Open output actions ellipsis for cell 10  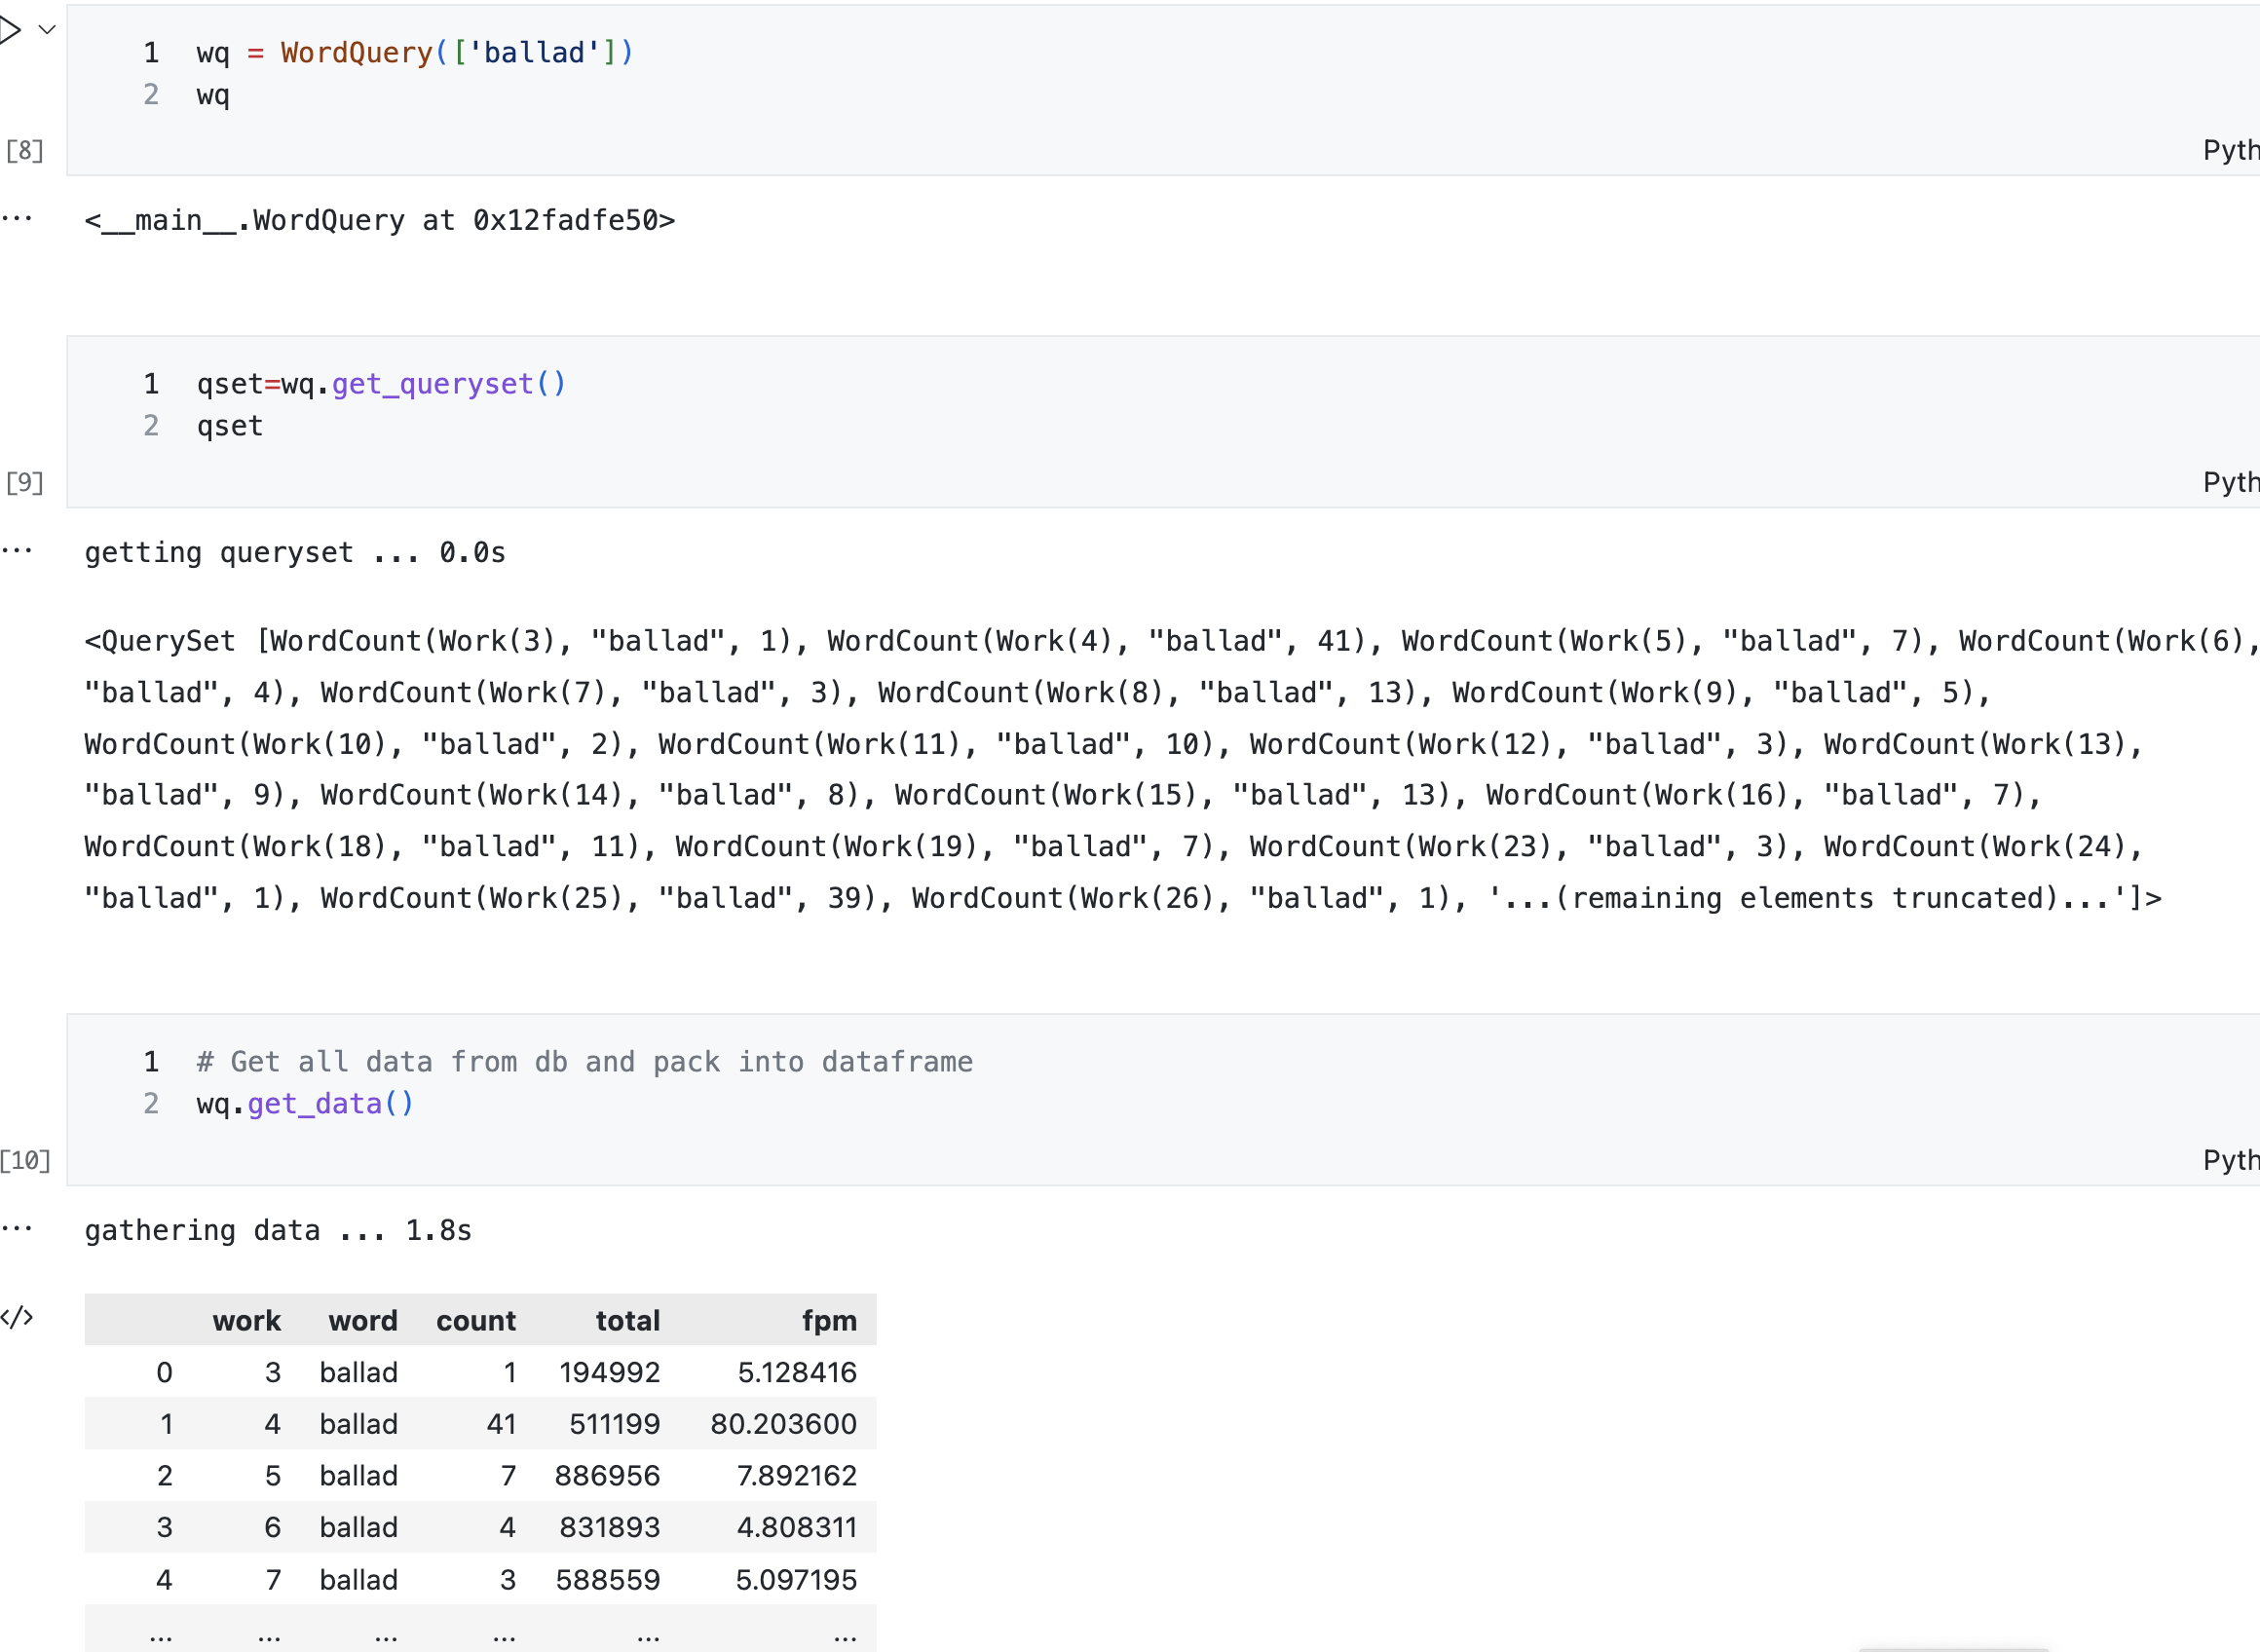[17, 1228]
